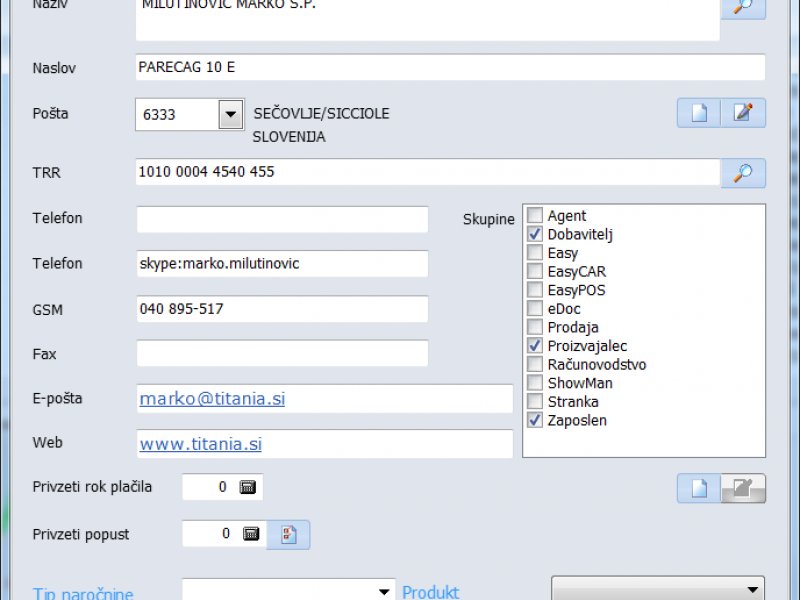Click the magnifier lookup icon beside TRR
Screen dimensions: 800x600
pos(743,173)
